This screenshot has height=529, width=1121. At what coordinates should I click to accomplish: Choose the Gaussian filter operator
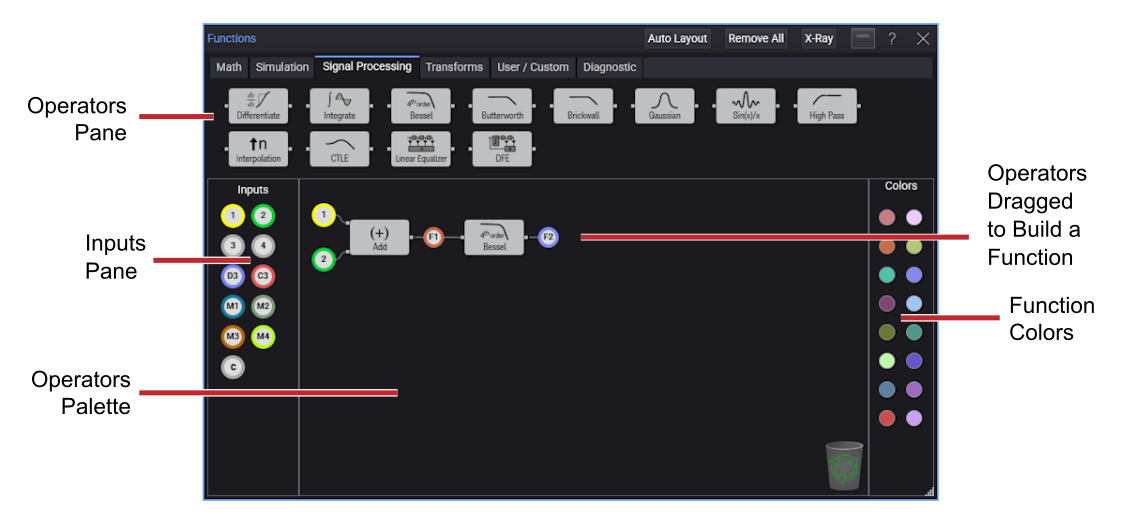pyautogui.click(x=664, y=105)
